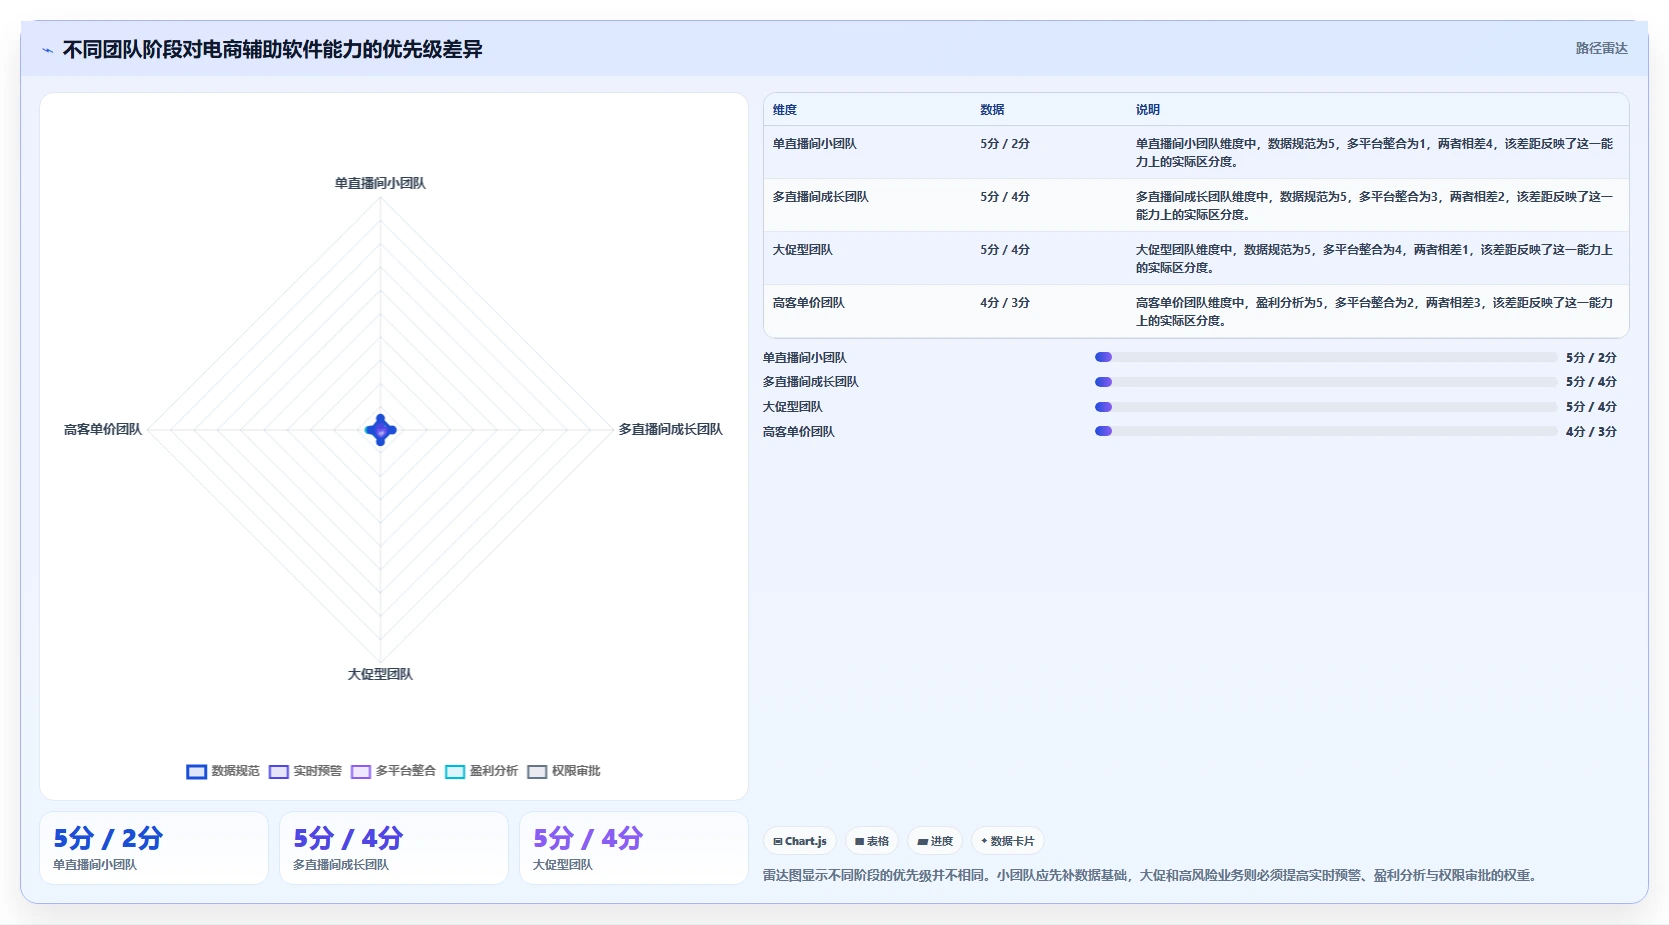Click the table description for 多直播间成长团队
The image size is (1669, 925).
pos(1374,206)
